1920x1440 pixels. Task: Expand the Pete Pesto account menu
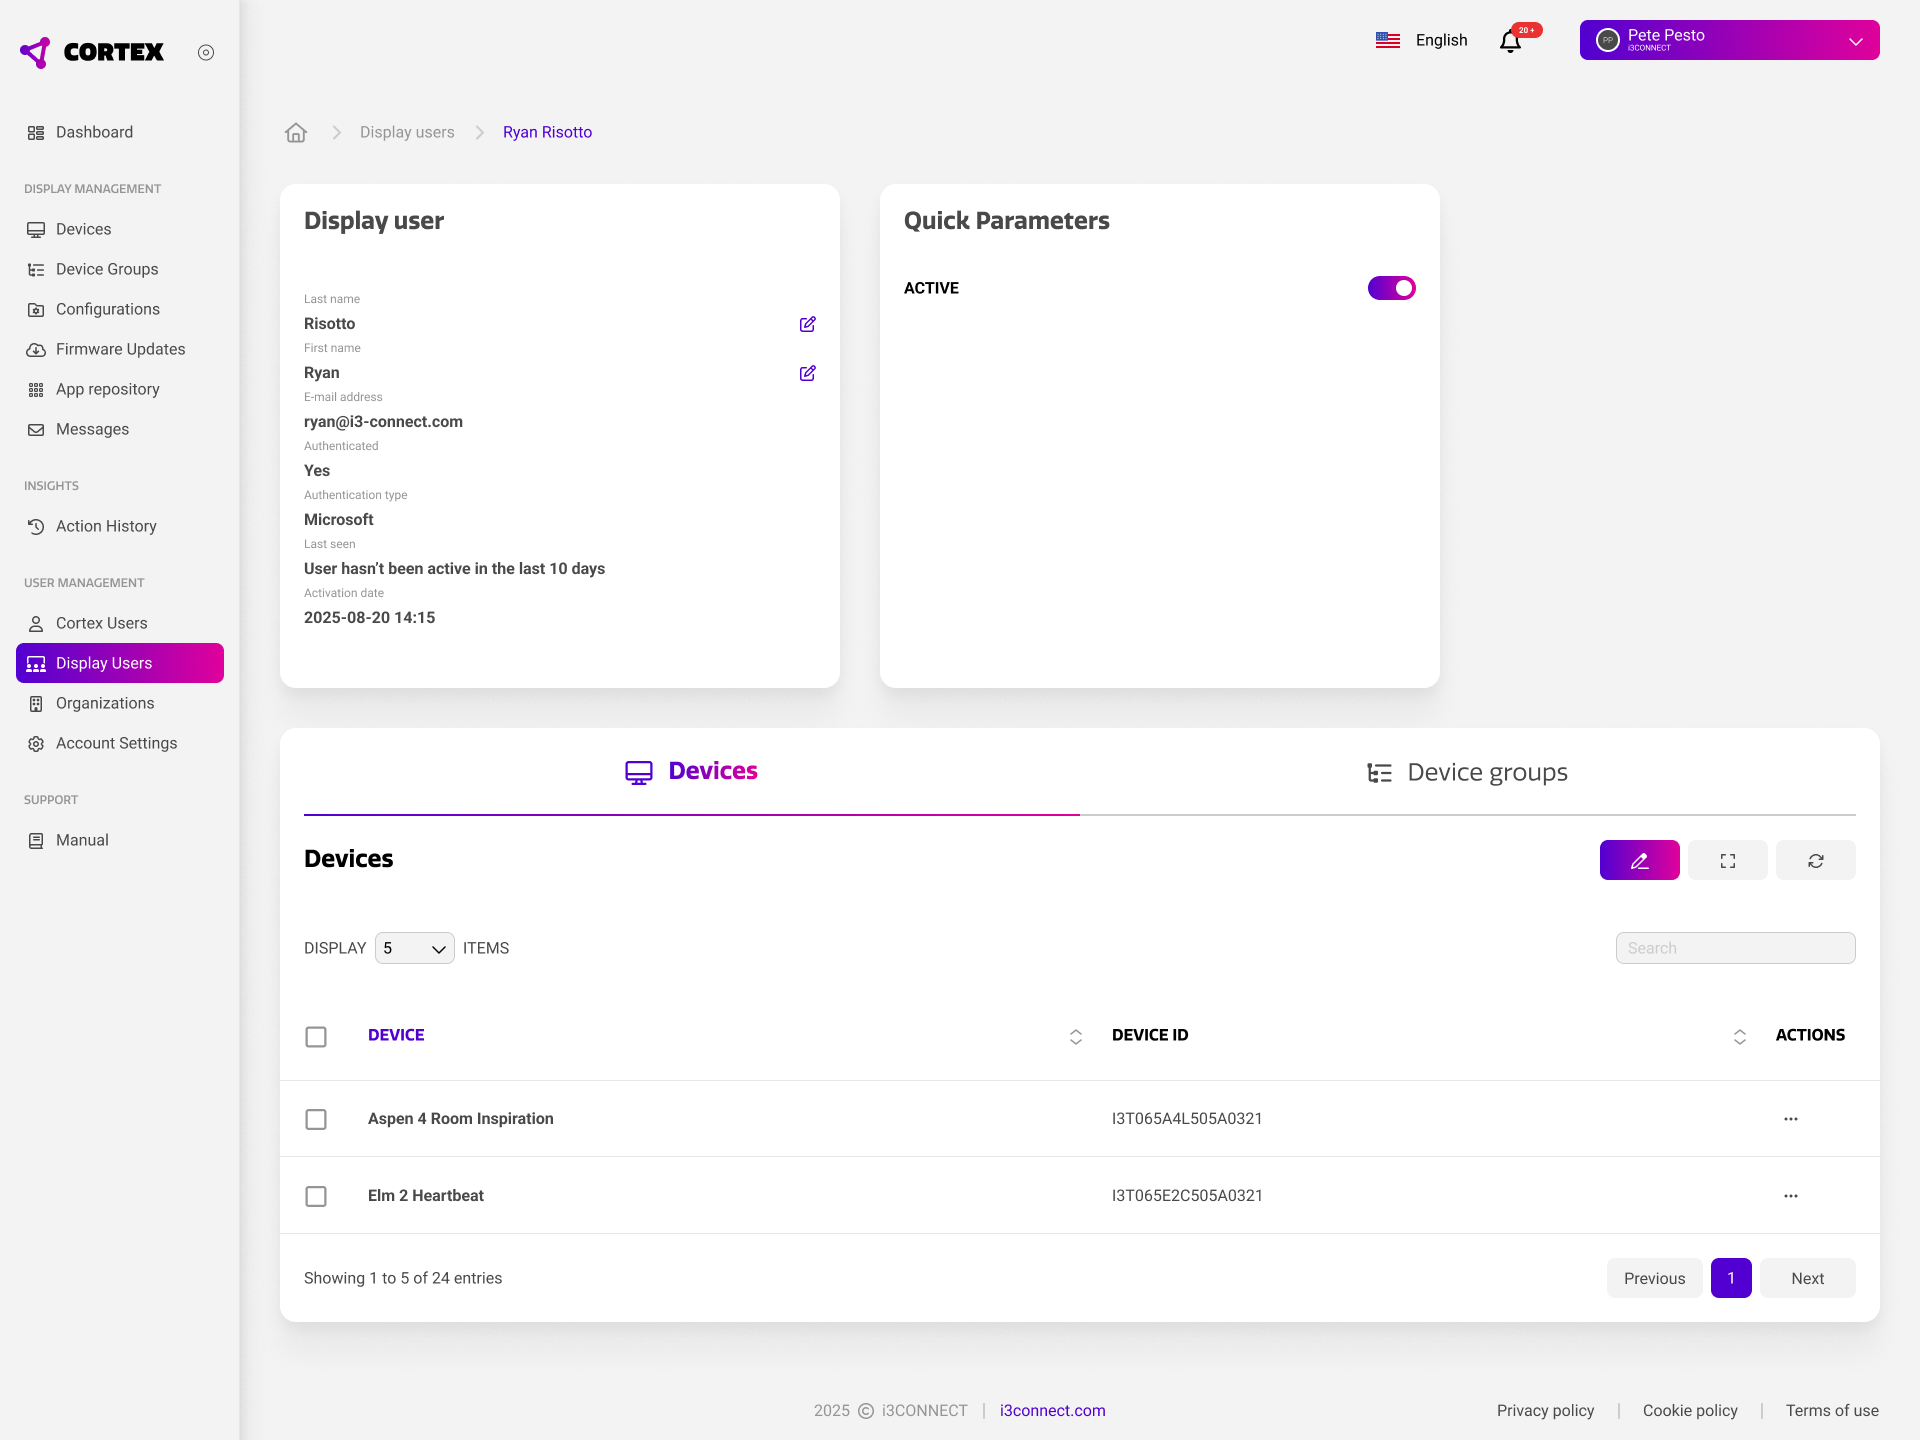[1729, 40]
